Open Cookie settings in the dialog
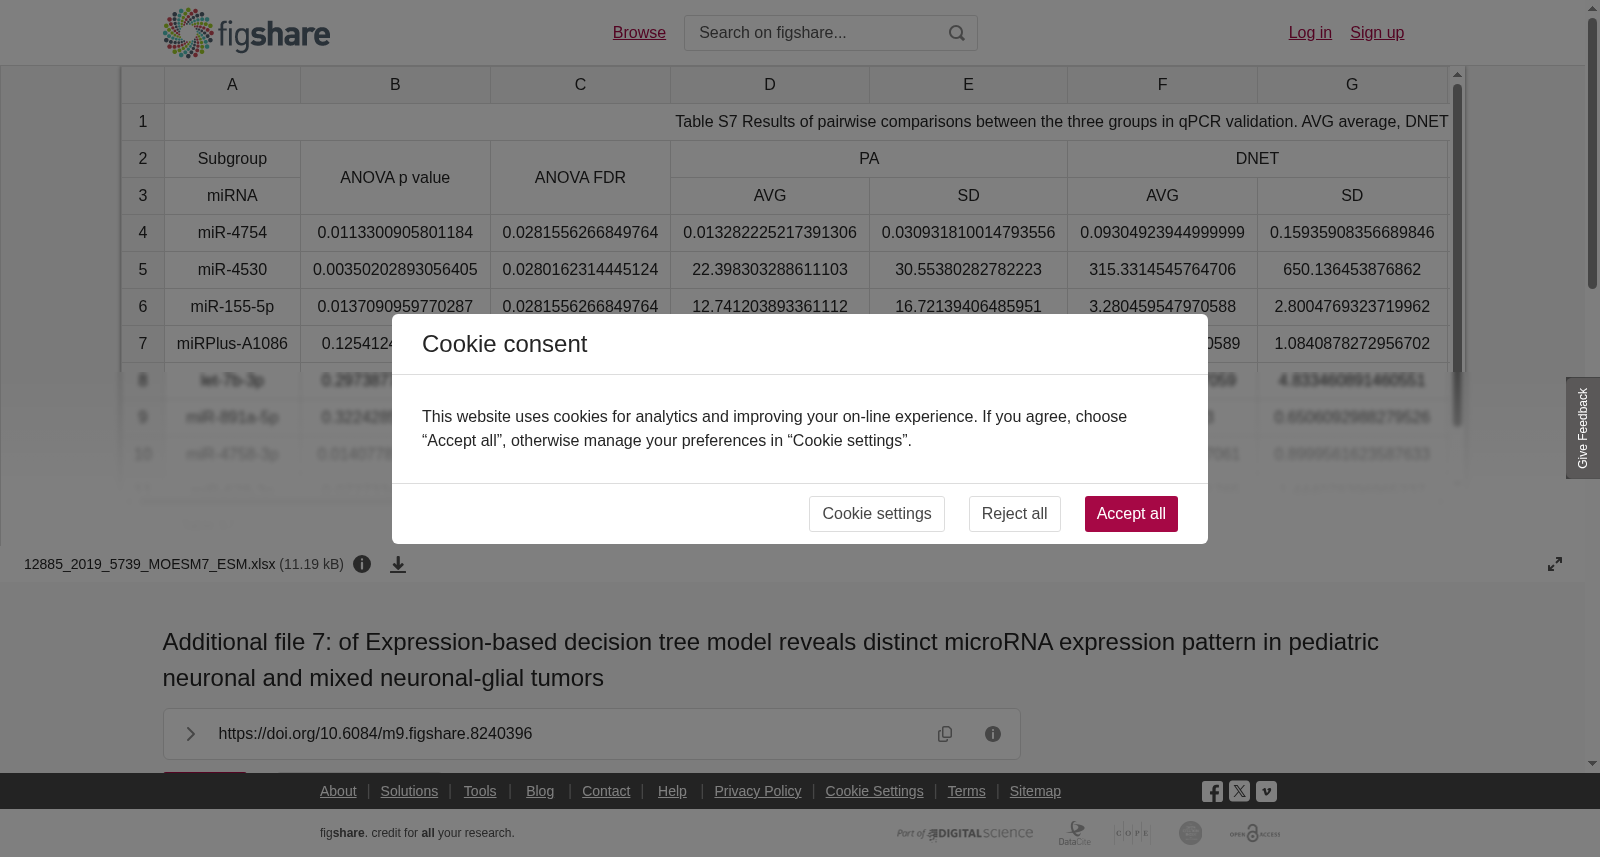 [877, 514]
